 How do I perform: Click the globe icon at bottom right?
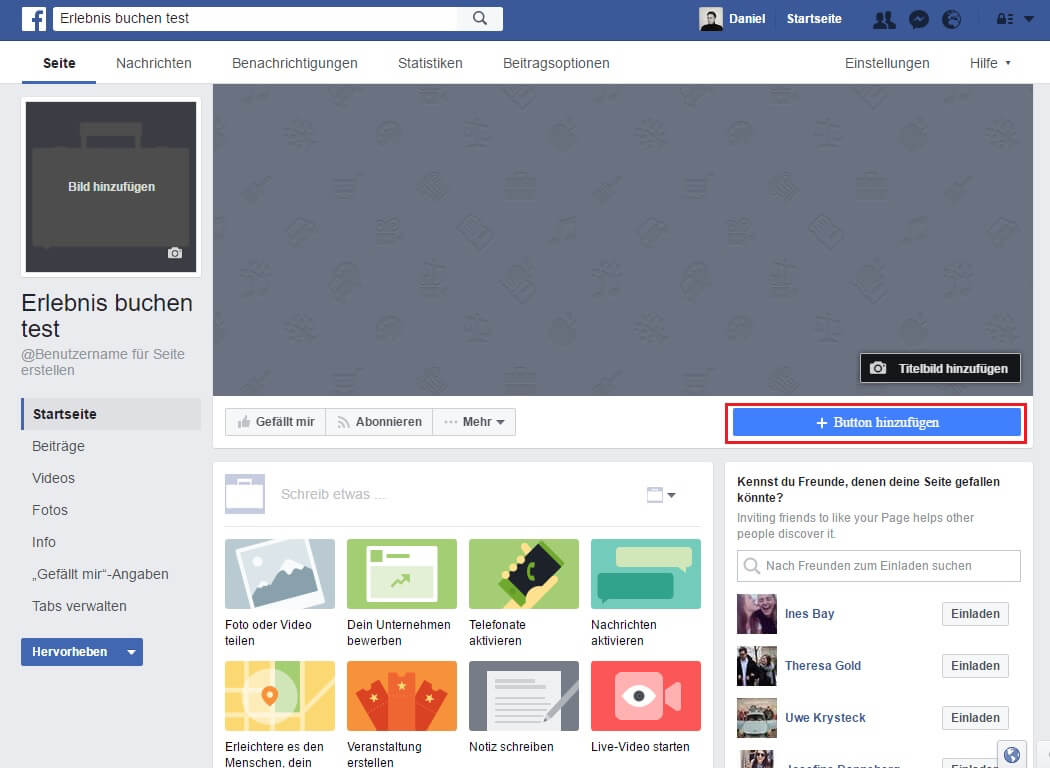click(1012, 755)
